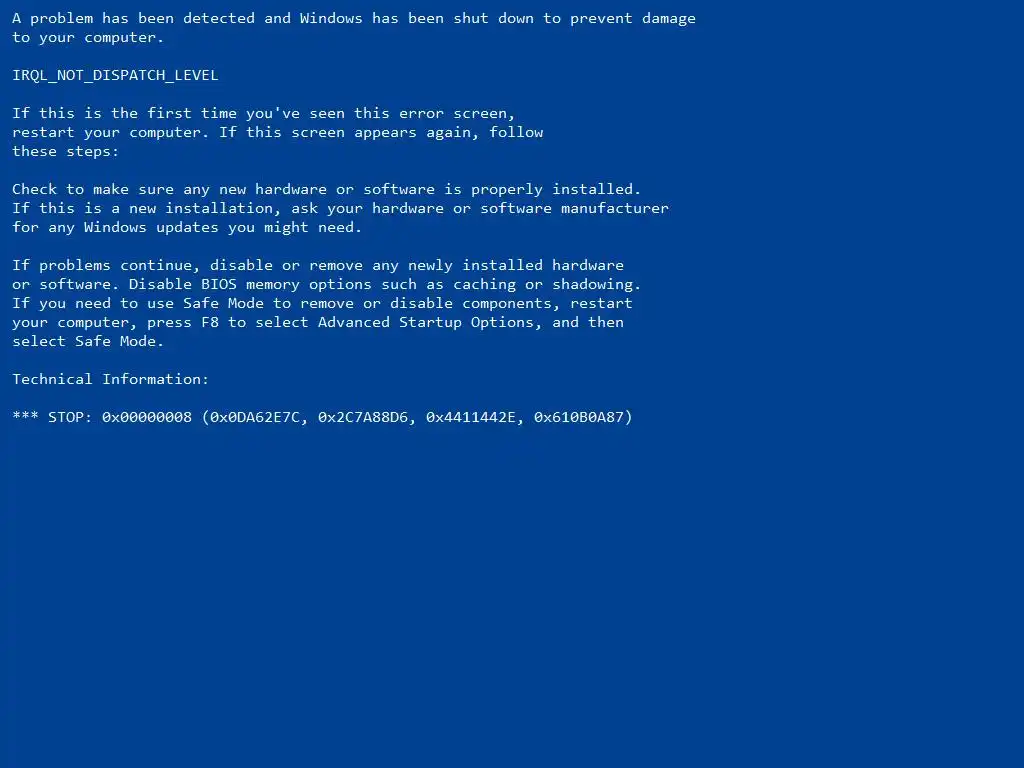Screen dimensions: 1024x768
Task: Click the line starting Check to make sure
Action: pyautogui.click(x=327, y=189)
